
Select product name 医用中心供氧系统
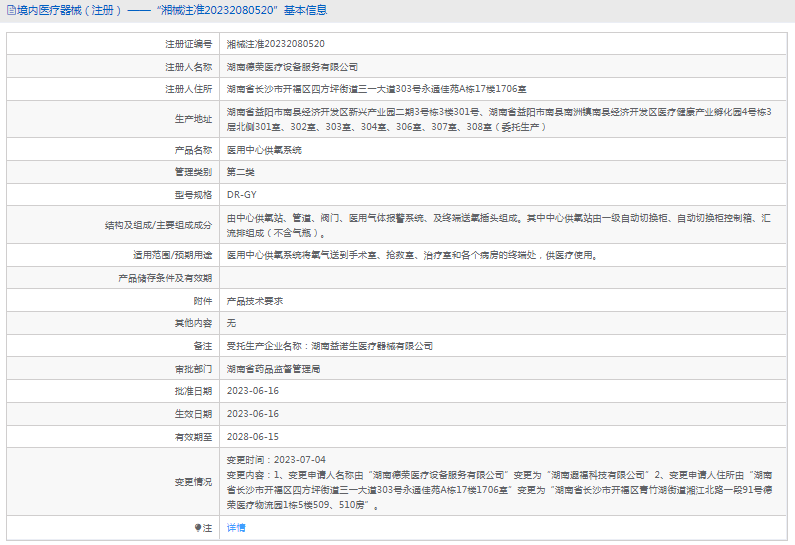[x=264, y=150]
